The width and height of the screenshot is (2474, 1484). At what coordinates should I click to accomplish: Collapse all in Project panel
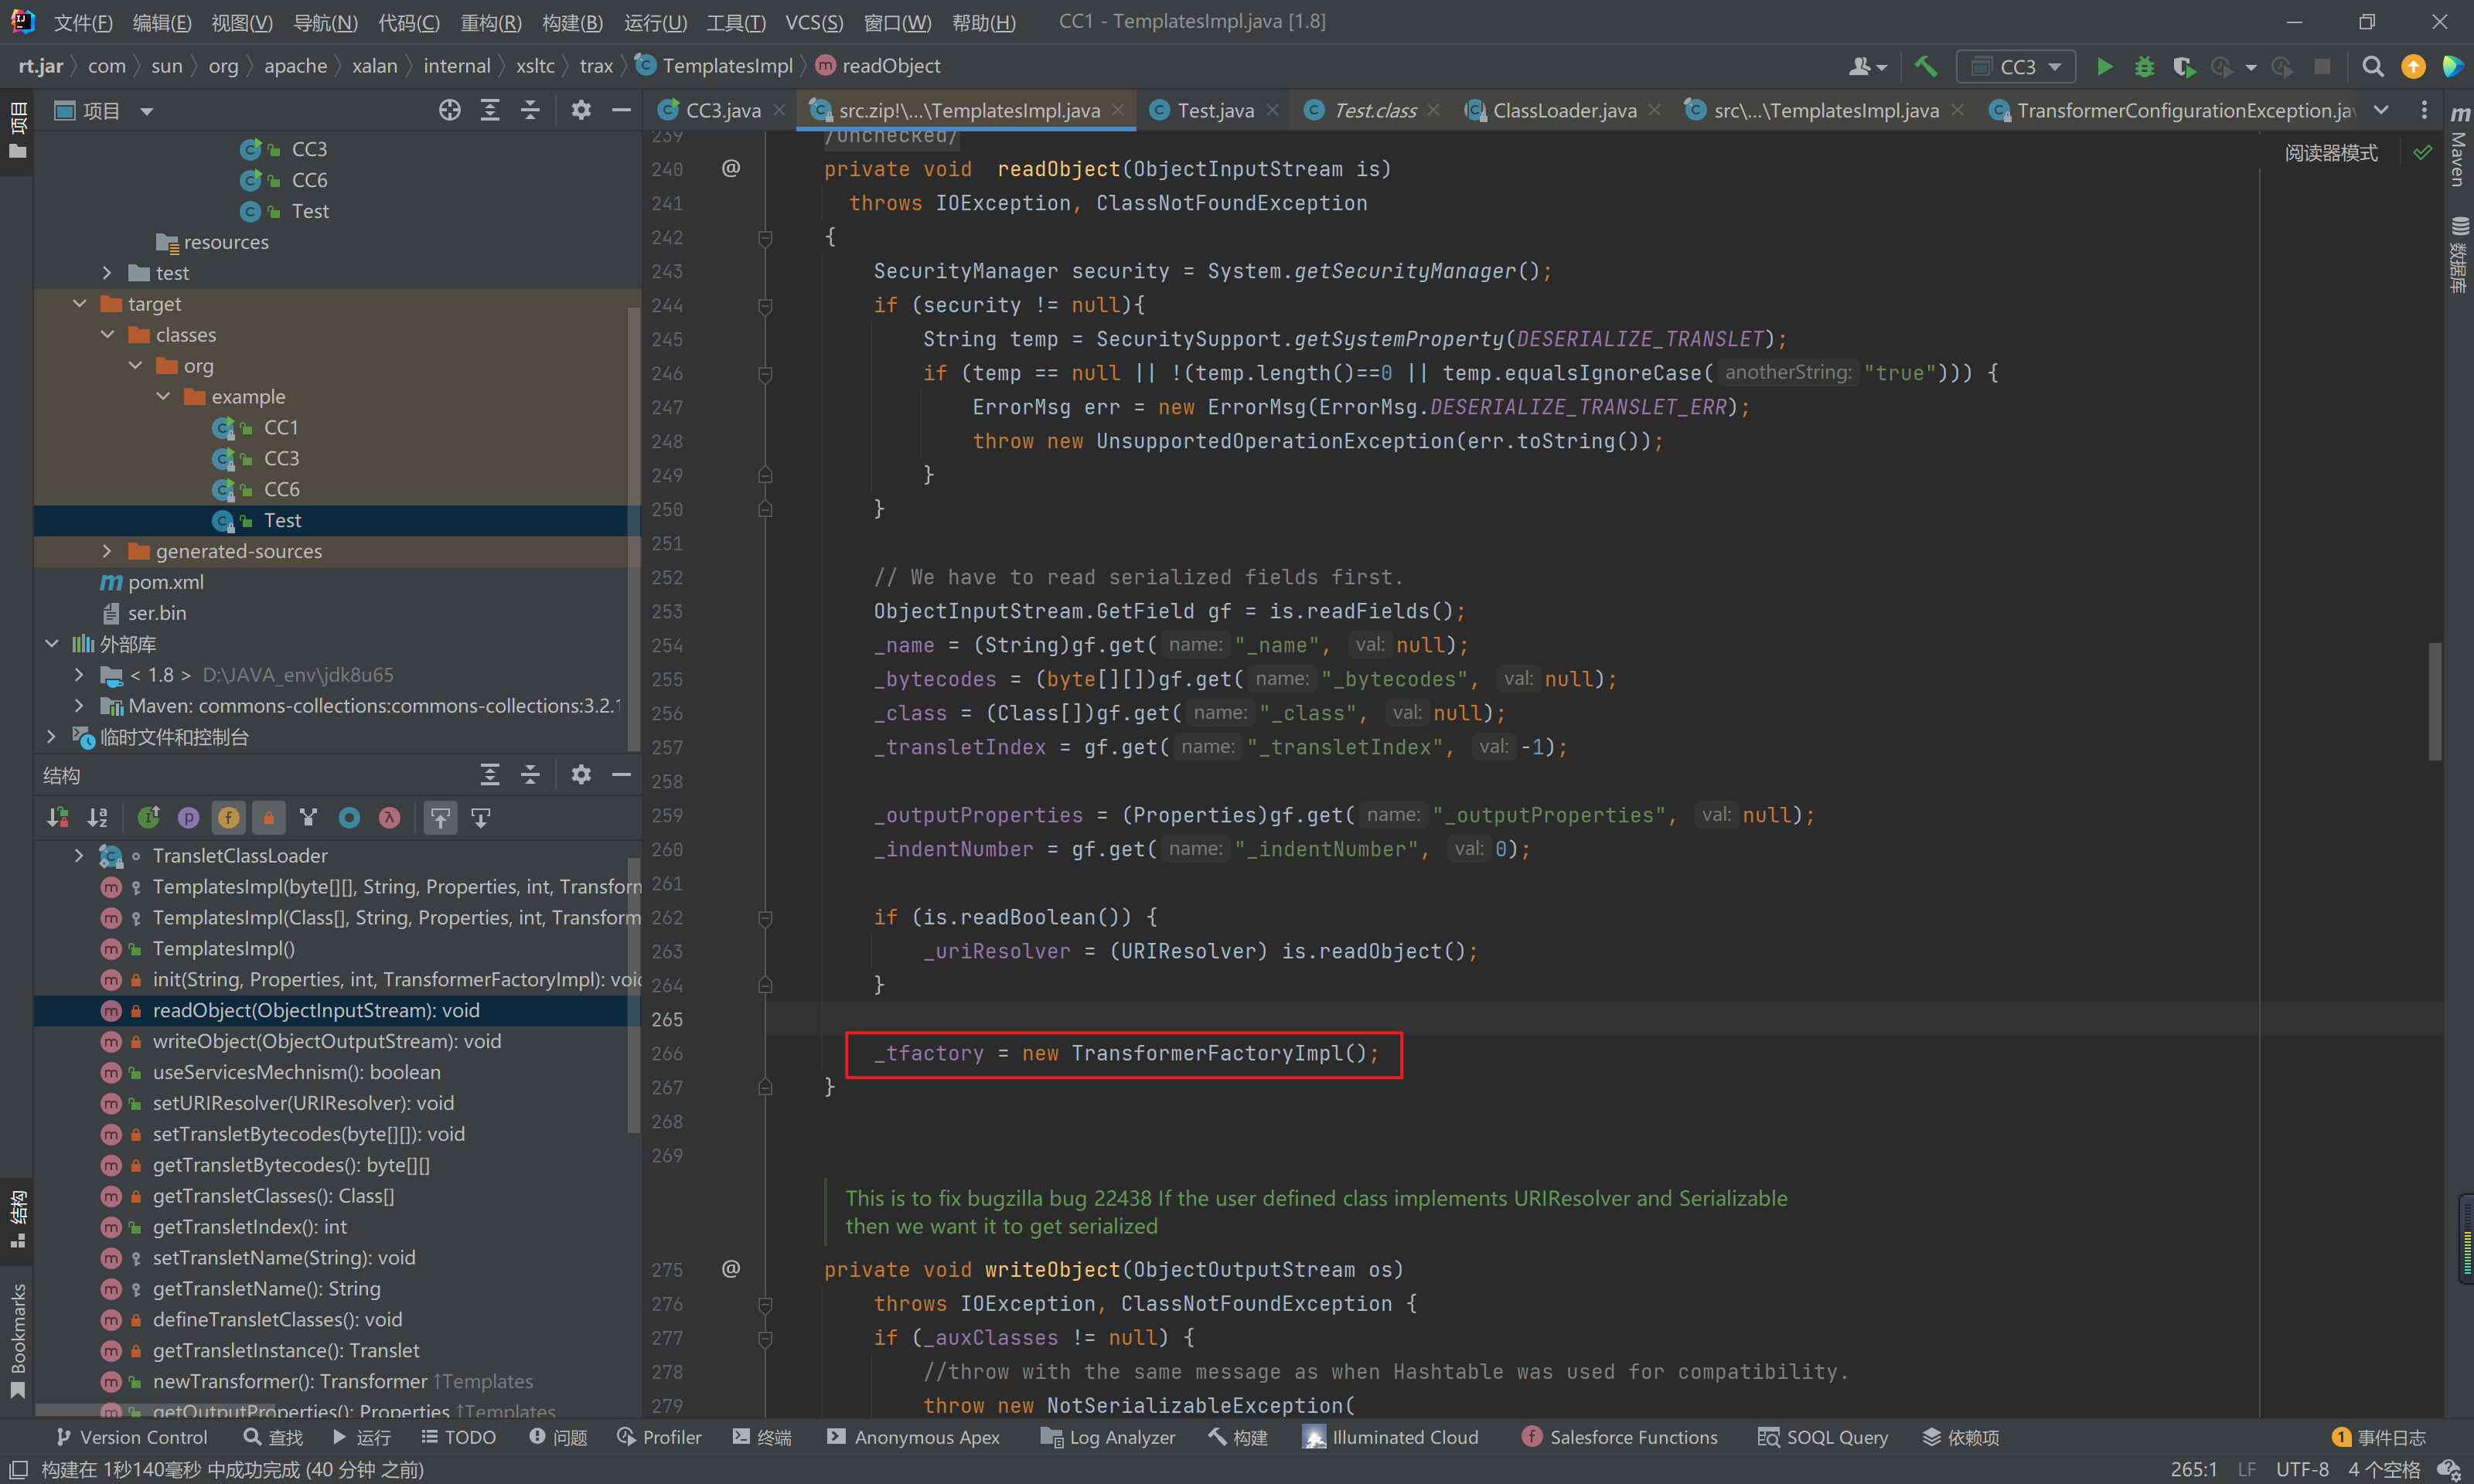pos(531,110)
